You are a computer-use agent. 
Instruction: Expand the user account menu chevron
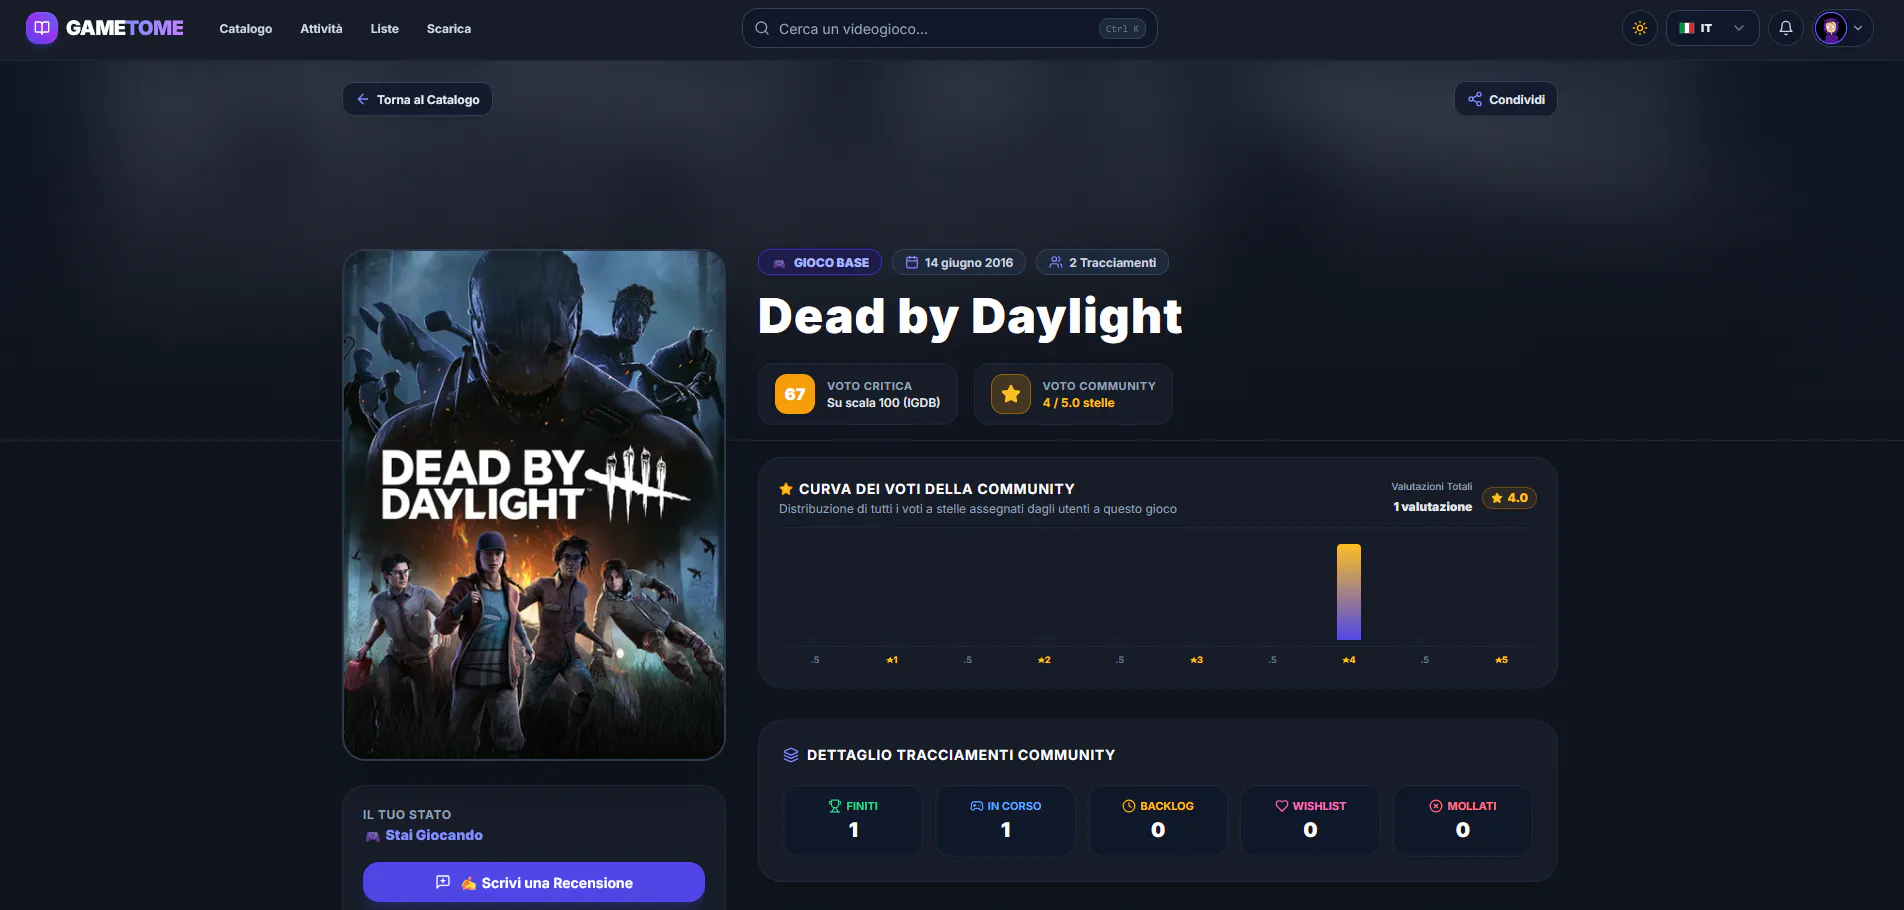[x=1858, y=28]
